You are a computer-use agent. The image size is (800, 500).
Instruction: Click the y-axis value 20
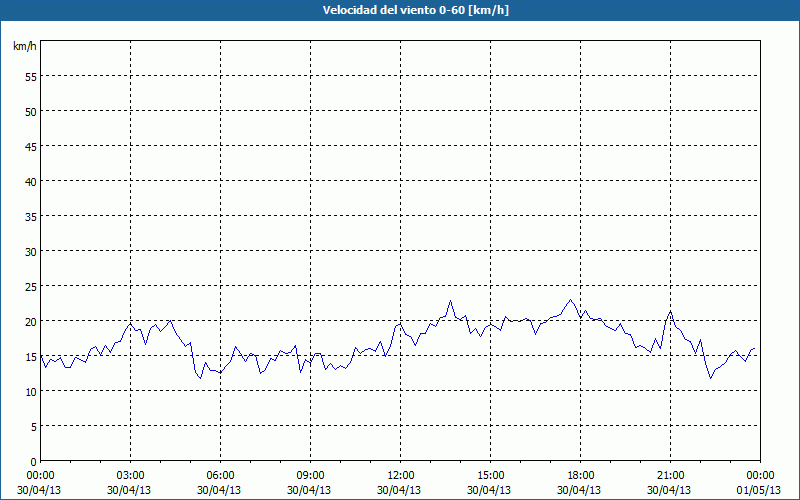pos(31,321)
